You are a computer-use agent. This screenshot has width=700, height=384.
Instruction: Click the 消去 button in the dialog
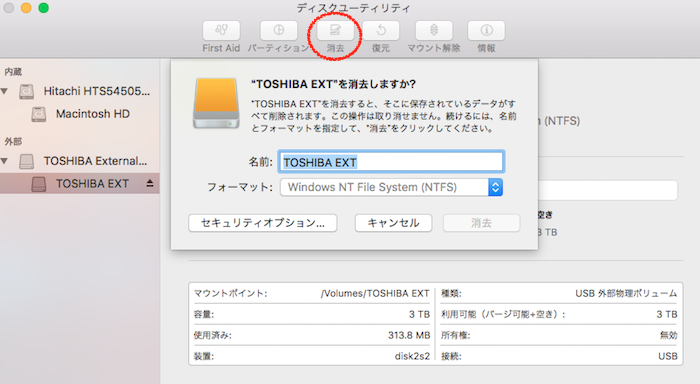[x=481, y=223]
